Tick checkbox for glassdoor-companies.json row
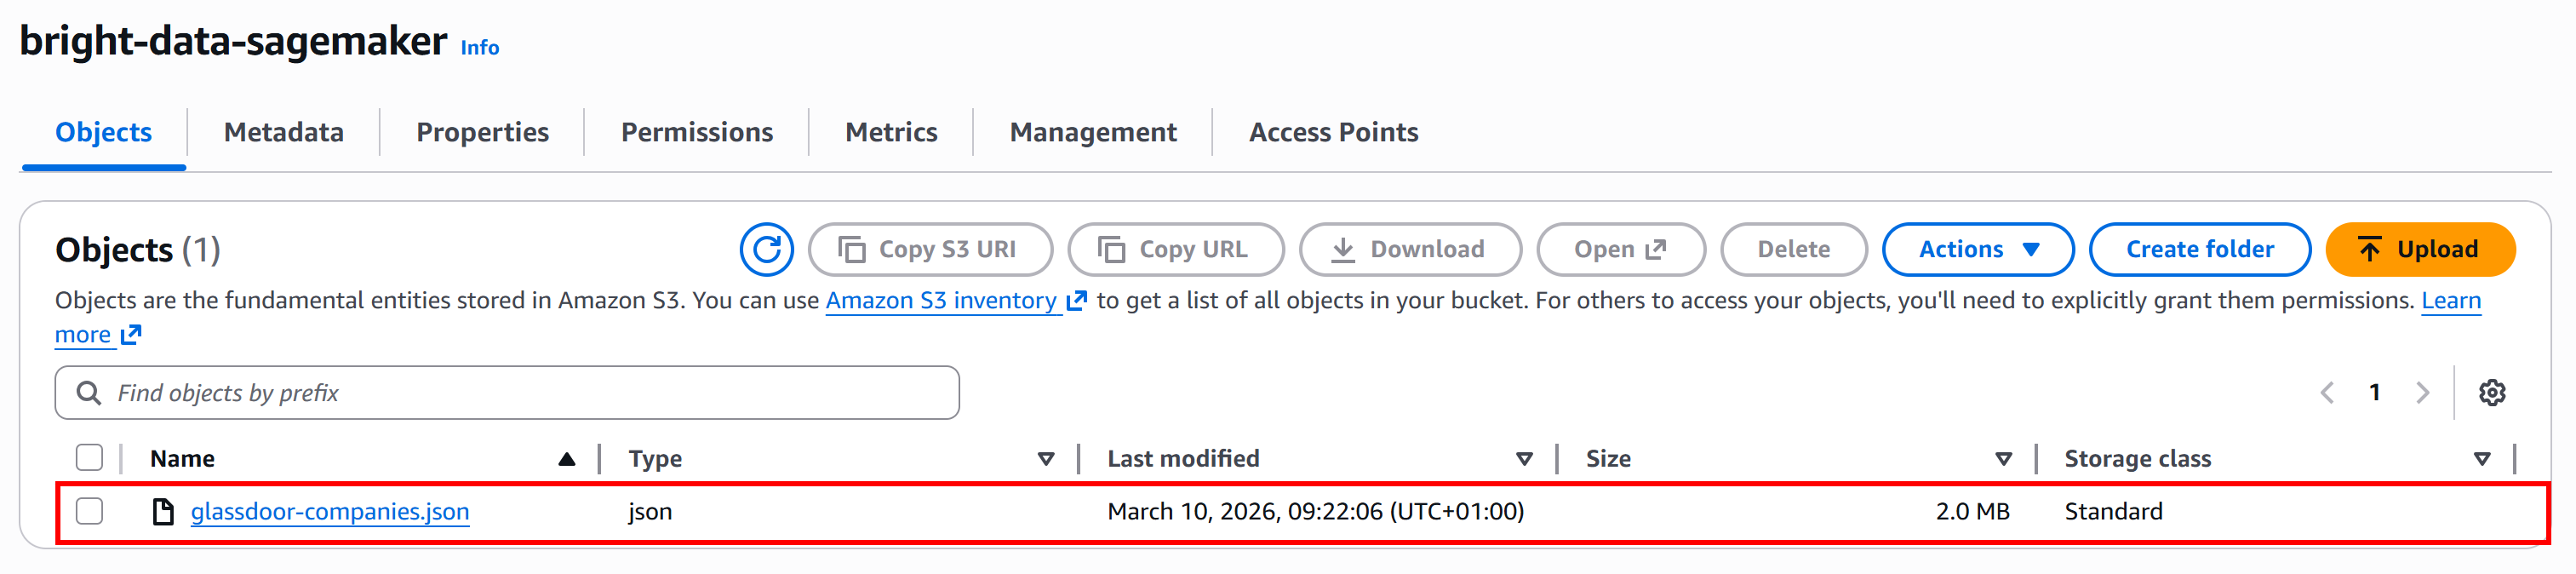Screen dimensions: 2576x574 coord(89,511)
